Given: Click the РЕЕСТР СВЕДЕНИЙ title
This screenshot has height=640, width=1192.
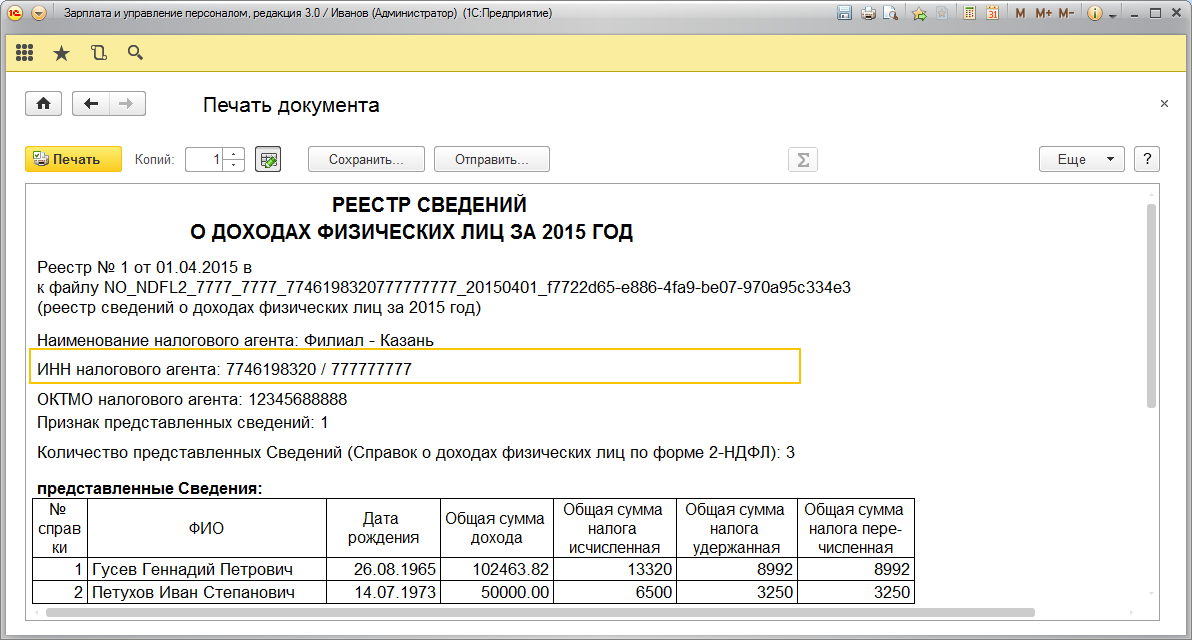Looking at the screenshot, I should point(430,204).
